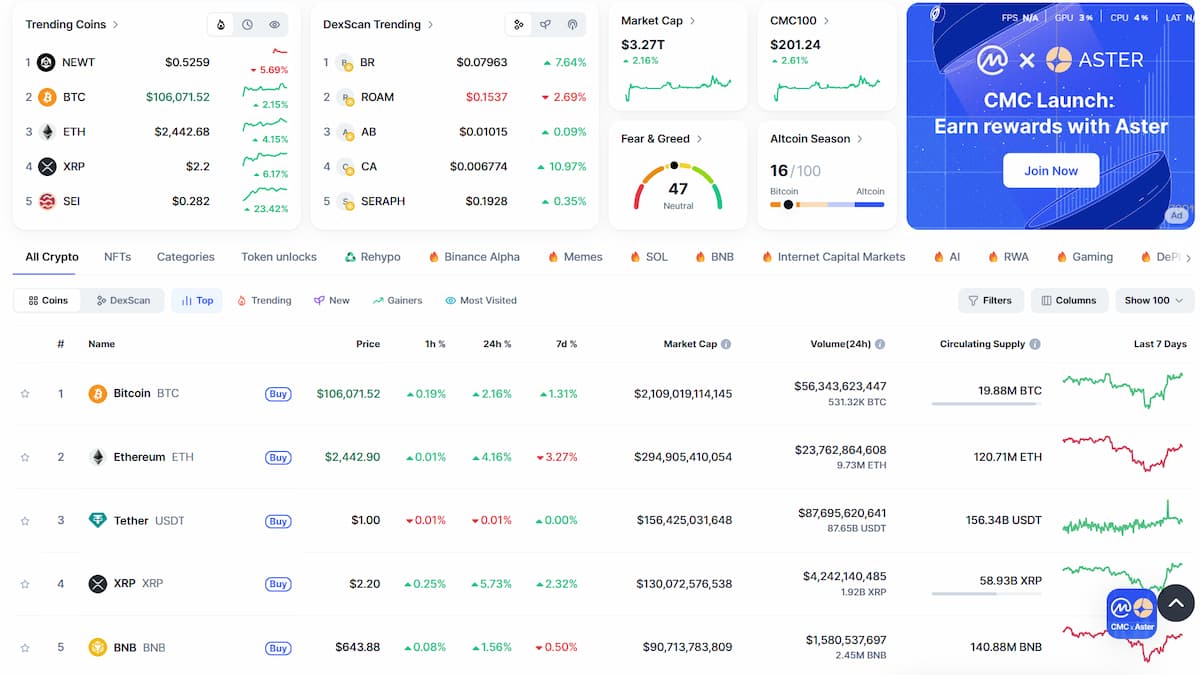
Task: Click the NEWT coin icon in Trending Coins
Action: (47, 62)
